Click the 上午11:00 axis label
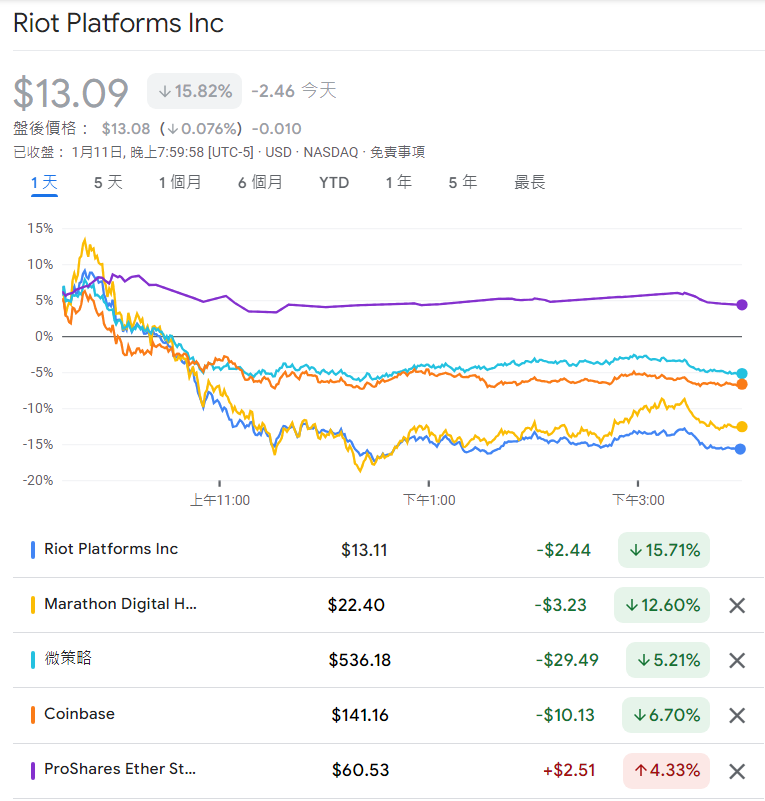 pyautogui.click(x=220, y=500)
